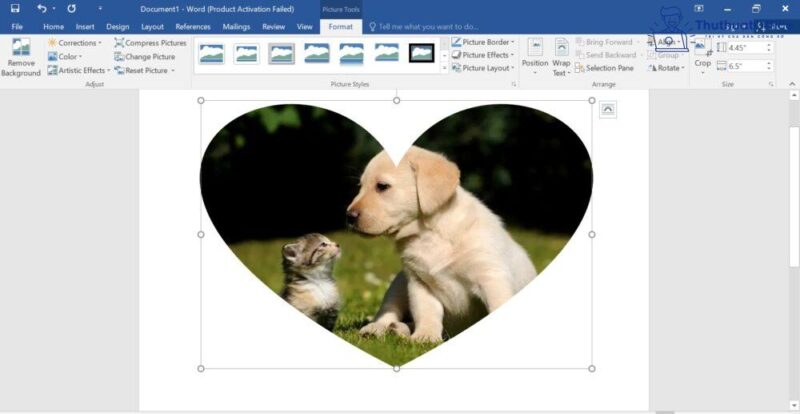Increase picture height with up stepper

tap(768, 45)
